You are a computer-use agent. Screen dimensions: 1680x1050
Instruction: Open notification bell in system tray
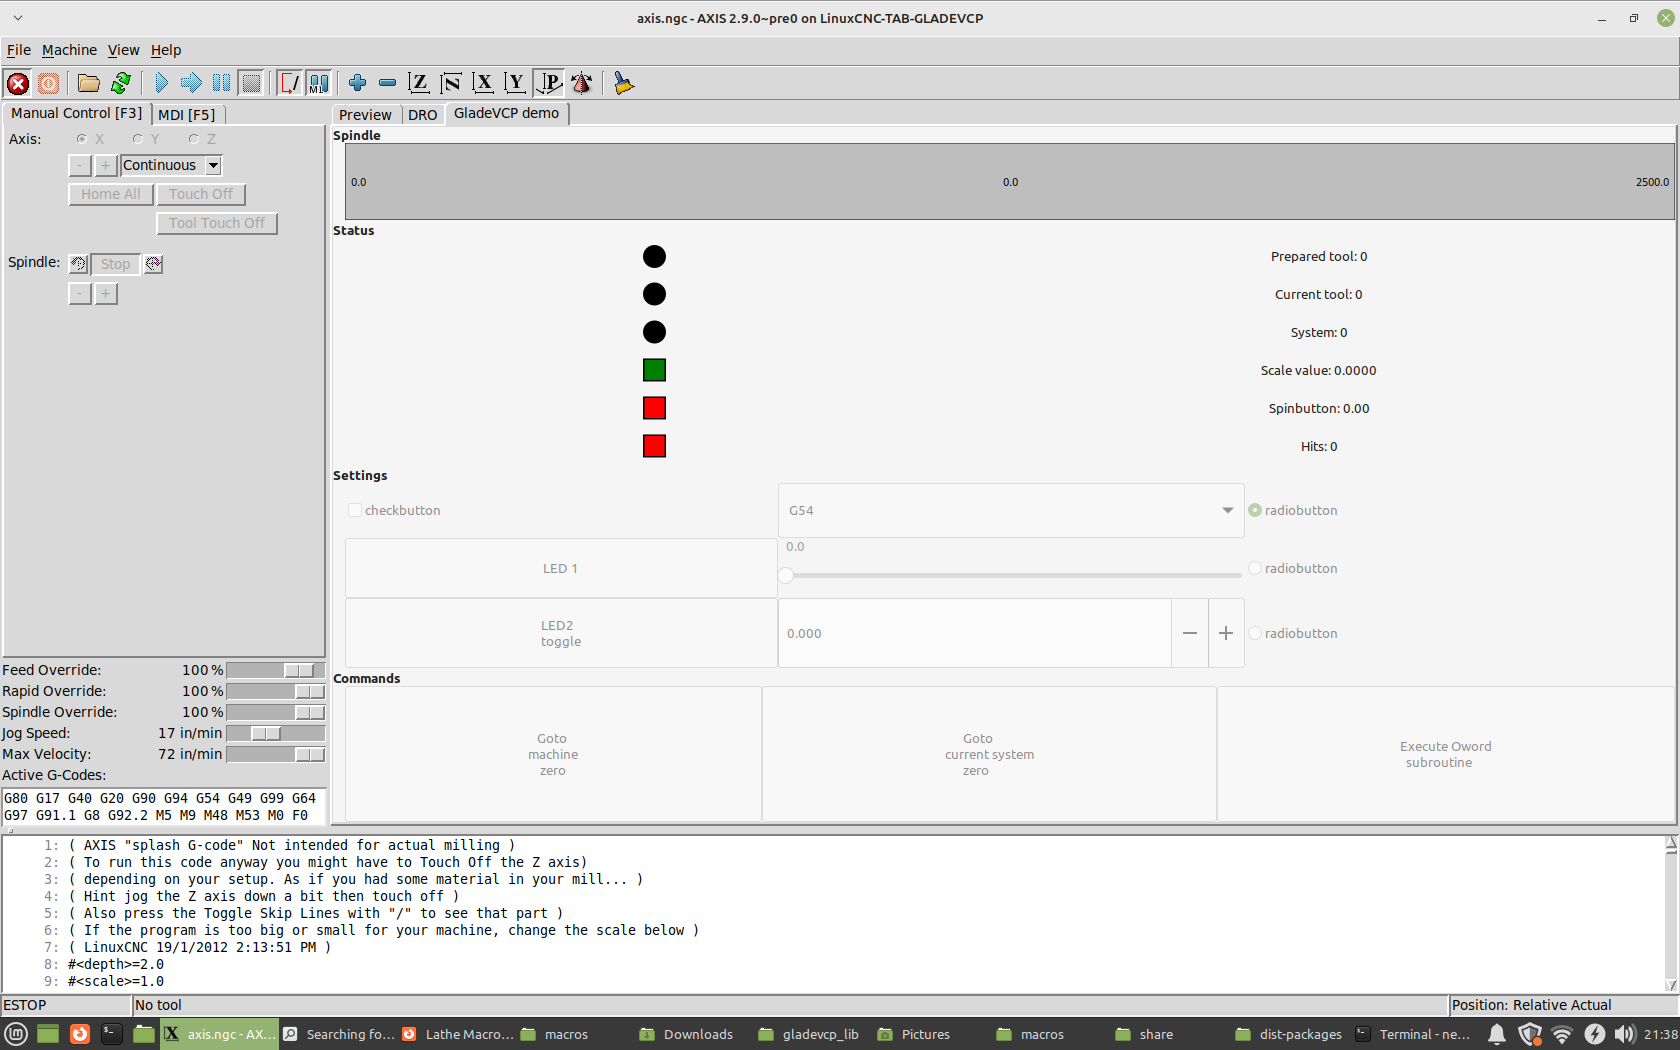1497,1034
